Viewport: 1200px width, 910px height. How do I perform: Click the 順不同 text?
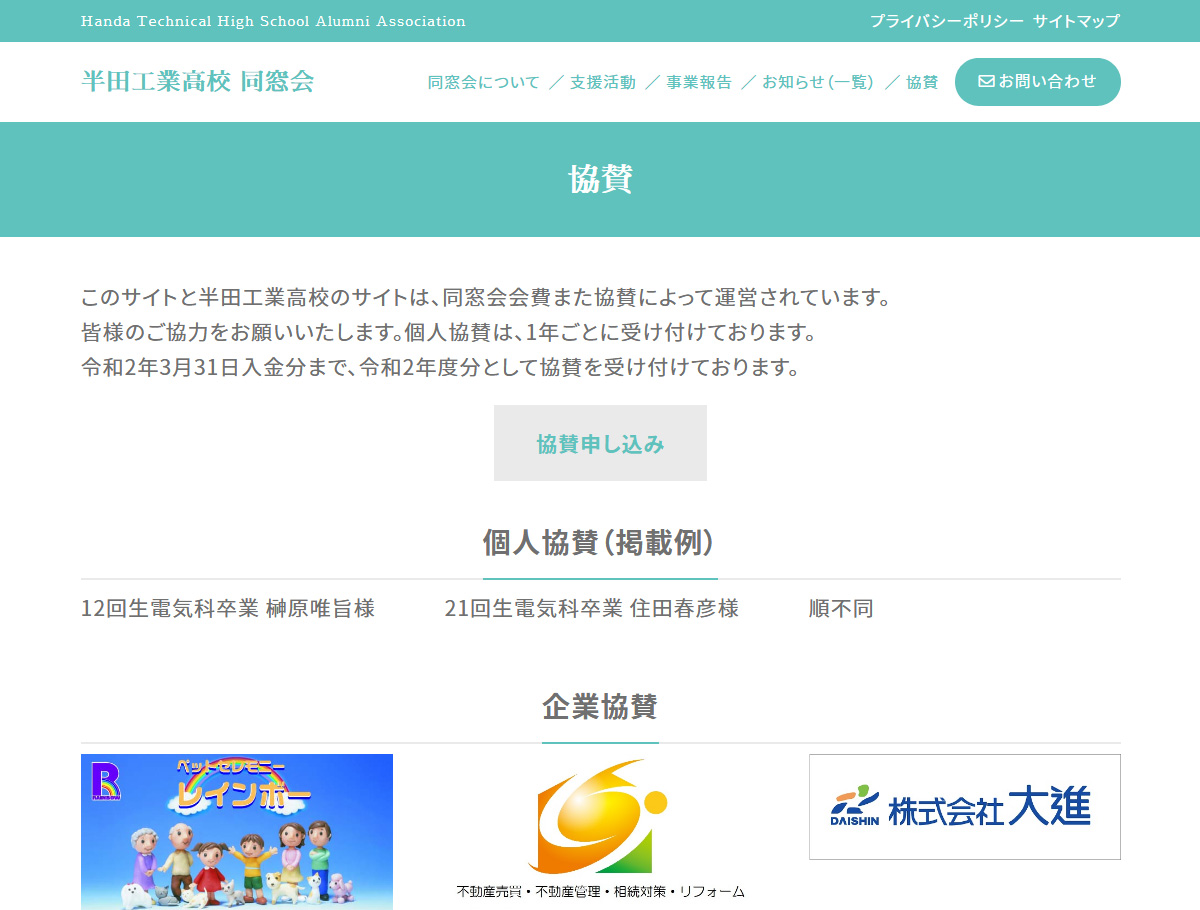(840, 608)
